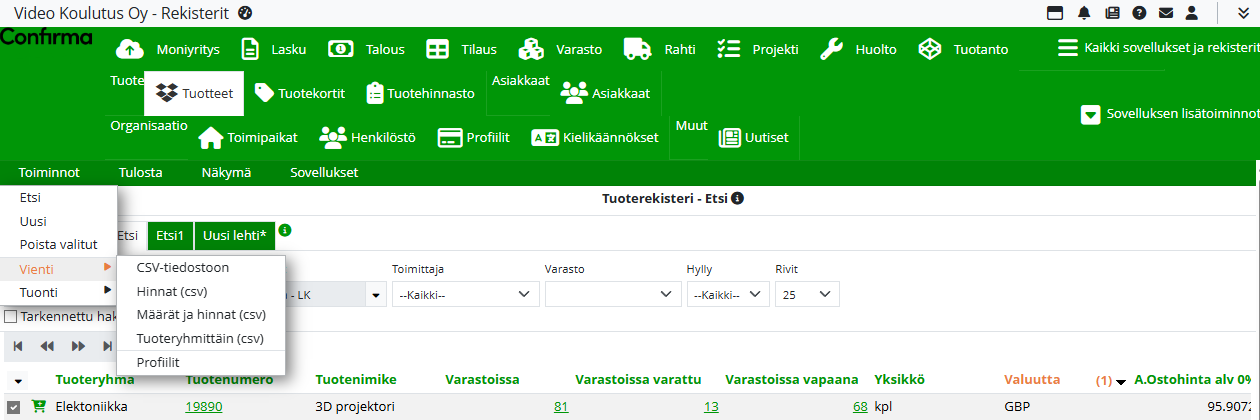The width and height of the screenshot is (1260, 420).
Task: Expand the Rivit dropdown showing 25
Action: click(x=807, y=294)
